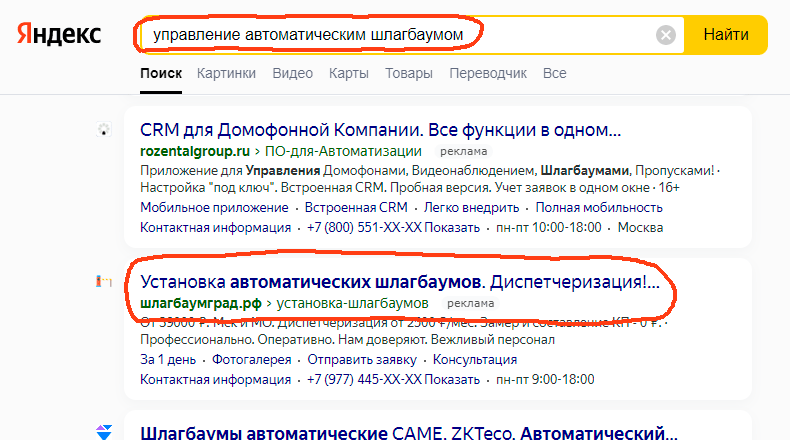Open the CRM для Домофонной Компании result title

[x=380, y=130]
